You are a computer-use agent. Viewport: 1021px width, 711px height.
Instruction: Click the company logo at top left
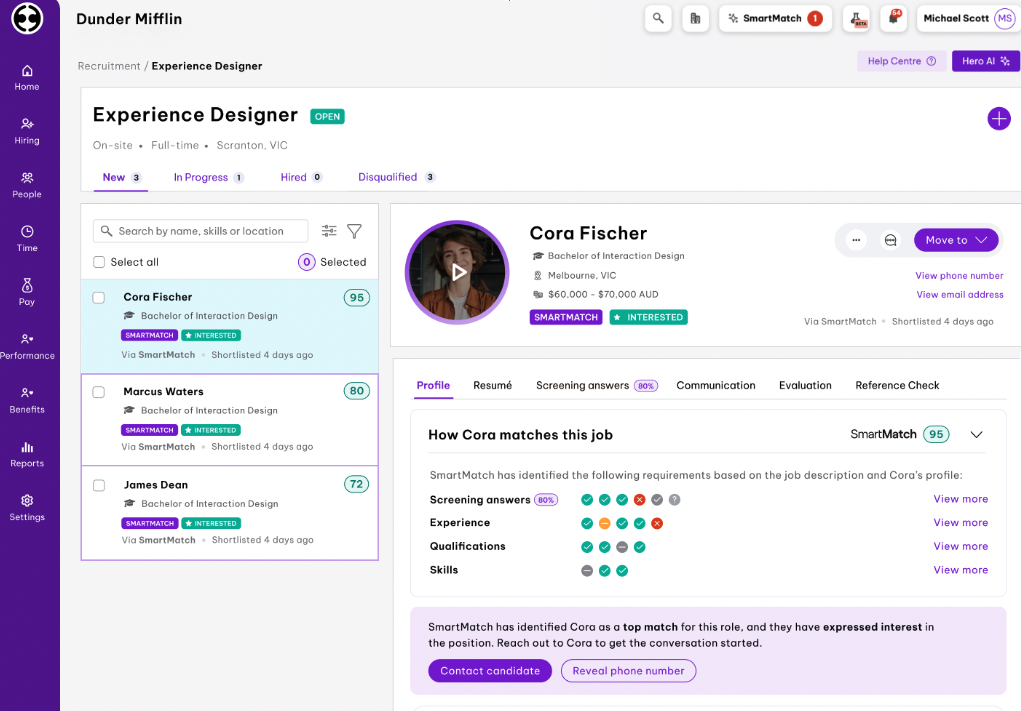pos(27,18)
